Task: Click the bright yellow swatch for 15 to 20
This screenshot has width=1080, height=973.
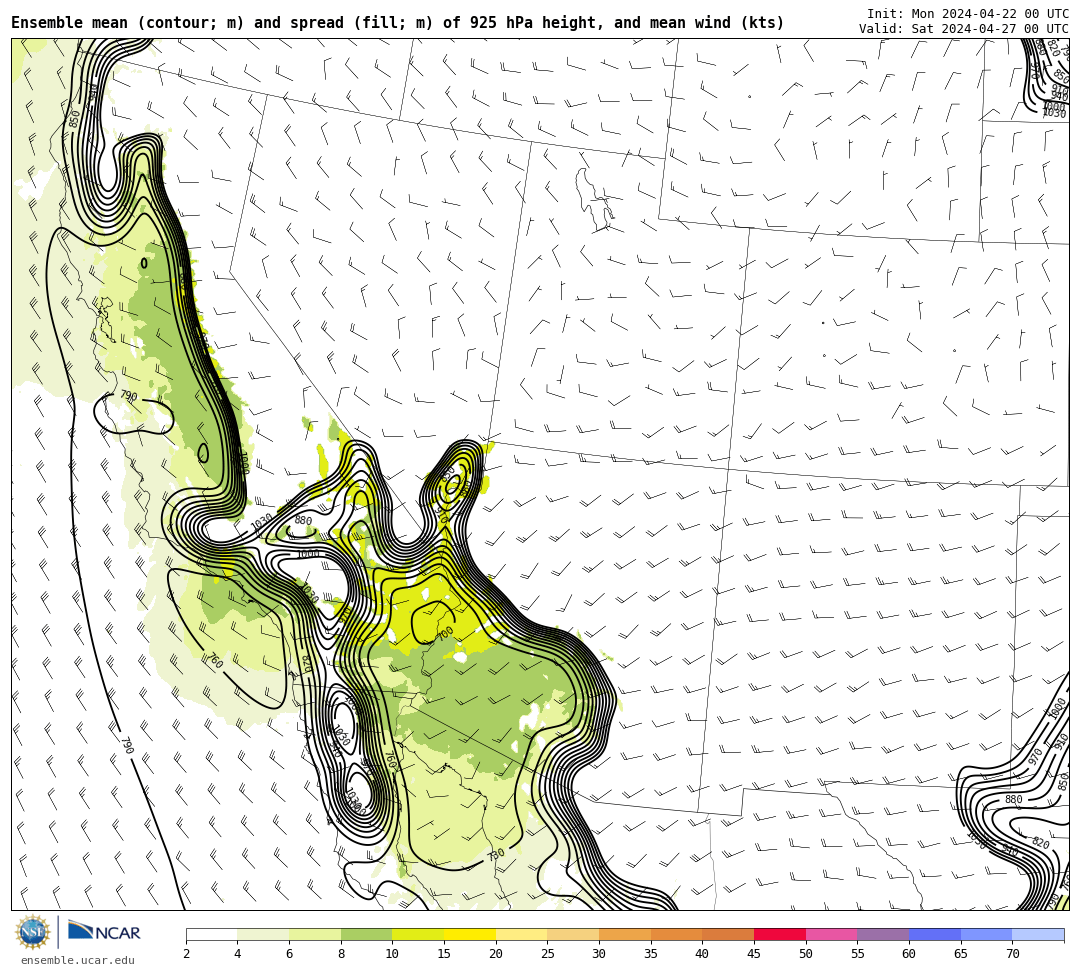Action: point(470,934)
